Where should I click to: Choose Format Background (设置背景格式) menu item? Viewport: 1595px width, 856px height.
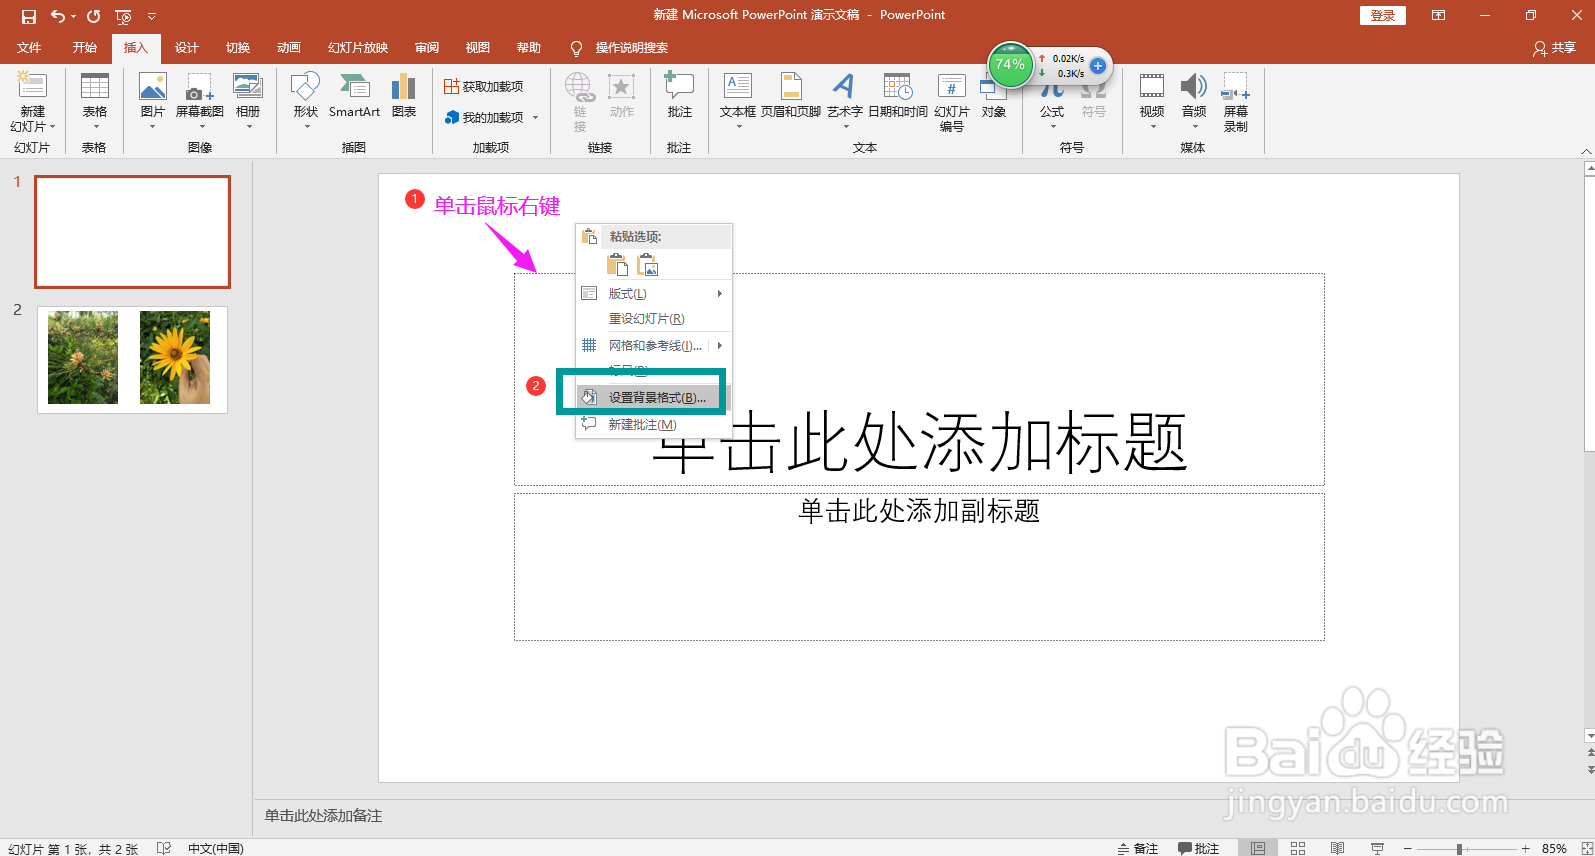(x=653, y=397)
